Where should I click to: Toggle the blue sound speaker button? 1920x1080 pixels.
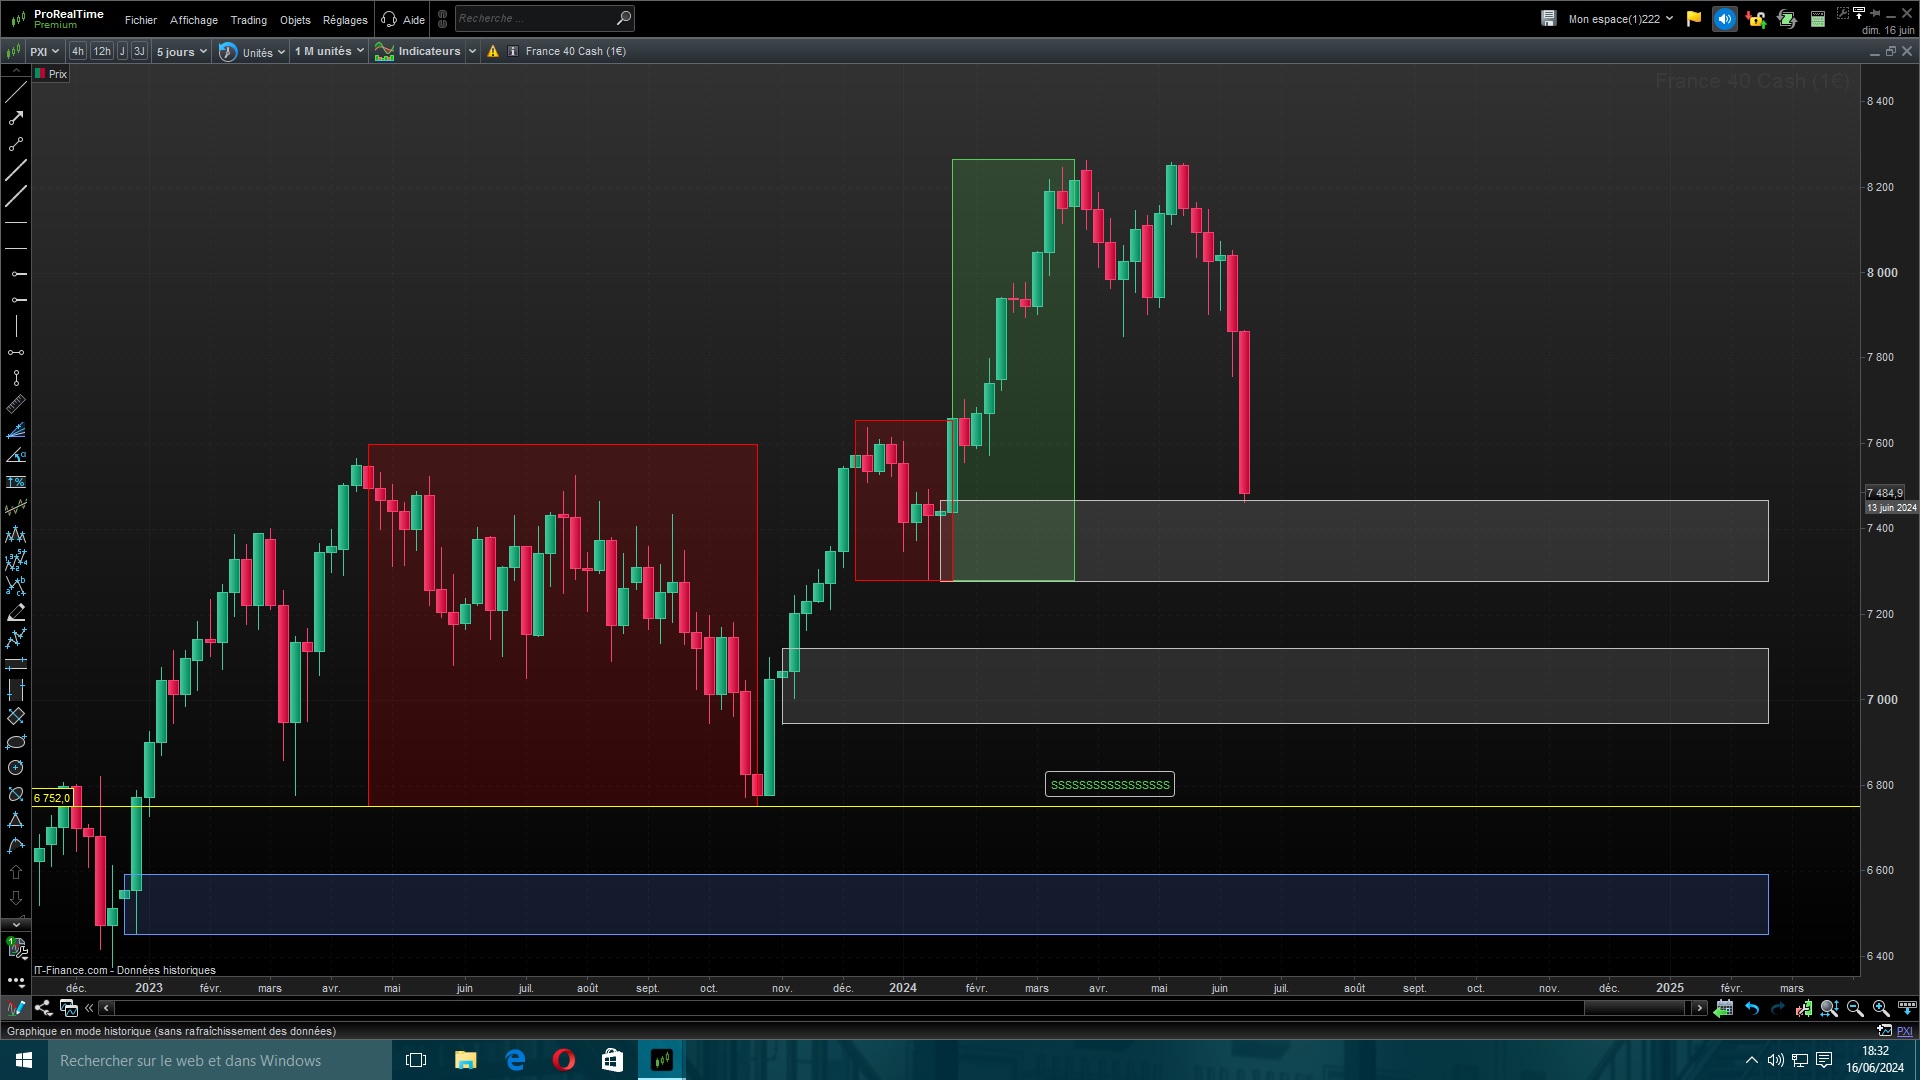tap(1725, 19)
